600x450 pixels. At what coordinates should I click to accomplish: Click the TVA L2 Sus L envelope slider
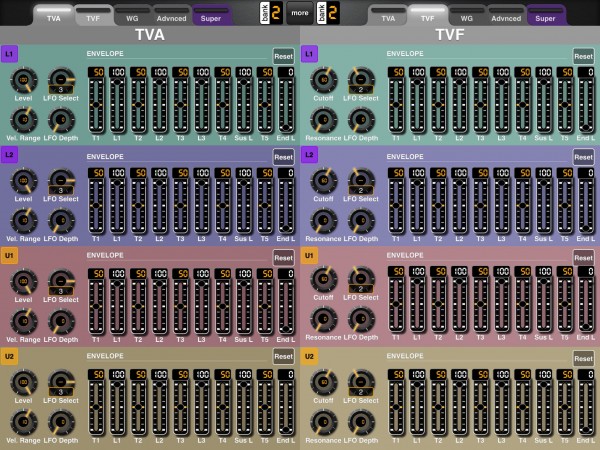(244, 205)
